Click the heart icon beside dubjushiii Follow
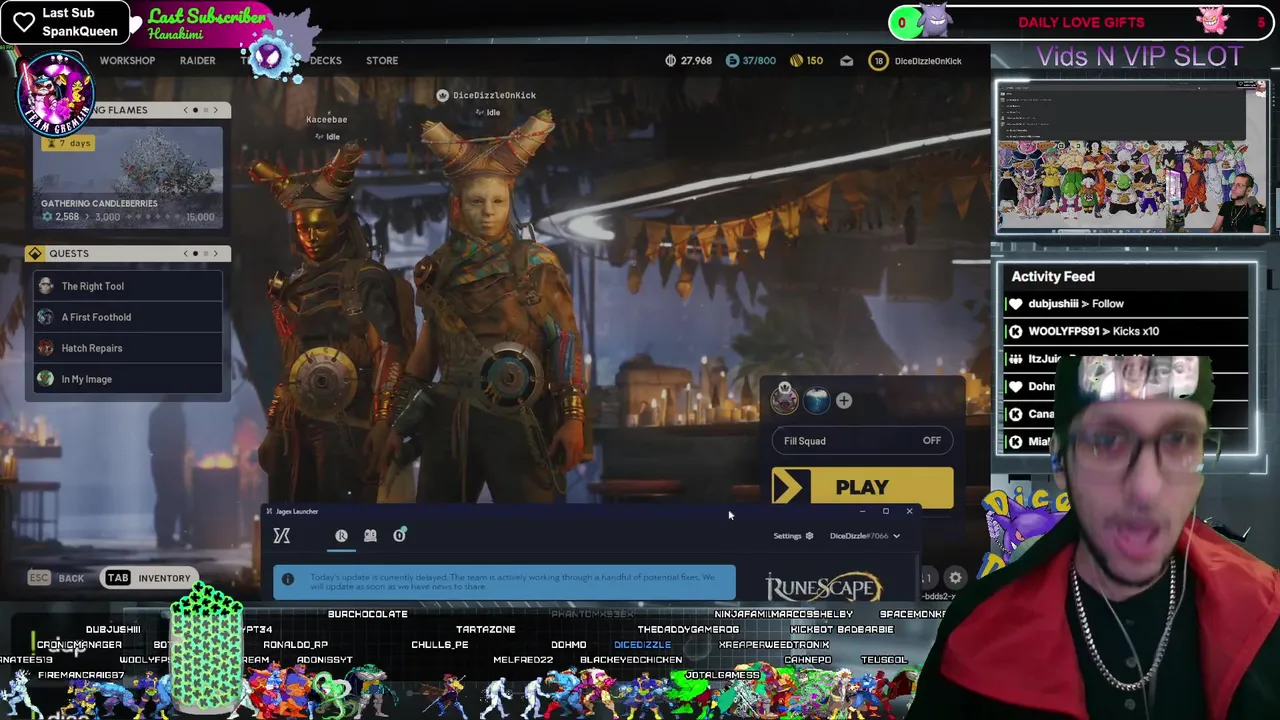The width and height of the screenshot is (1280, 720). [x=1016, y=304]
